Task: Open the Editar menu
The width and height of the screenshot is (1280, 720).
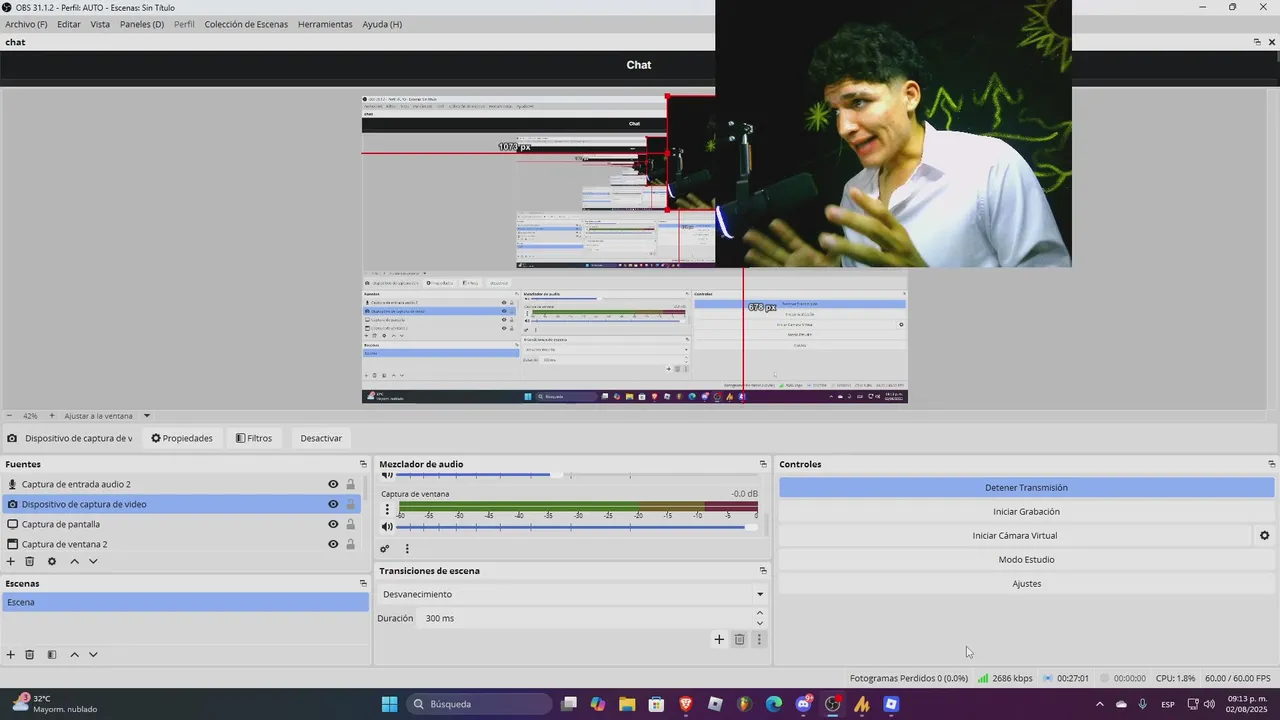Action: pyautogui.click(x=69, y=24)
